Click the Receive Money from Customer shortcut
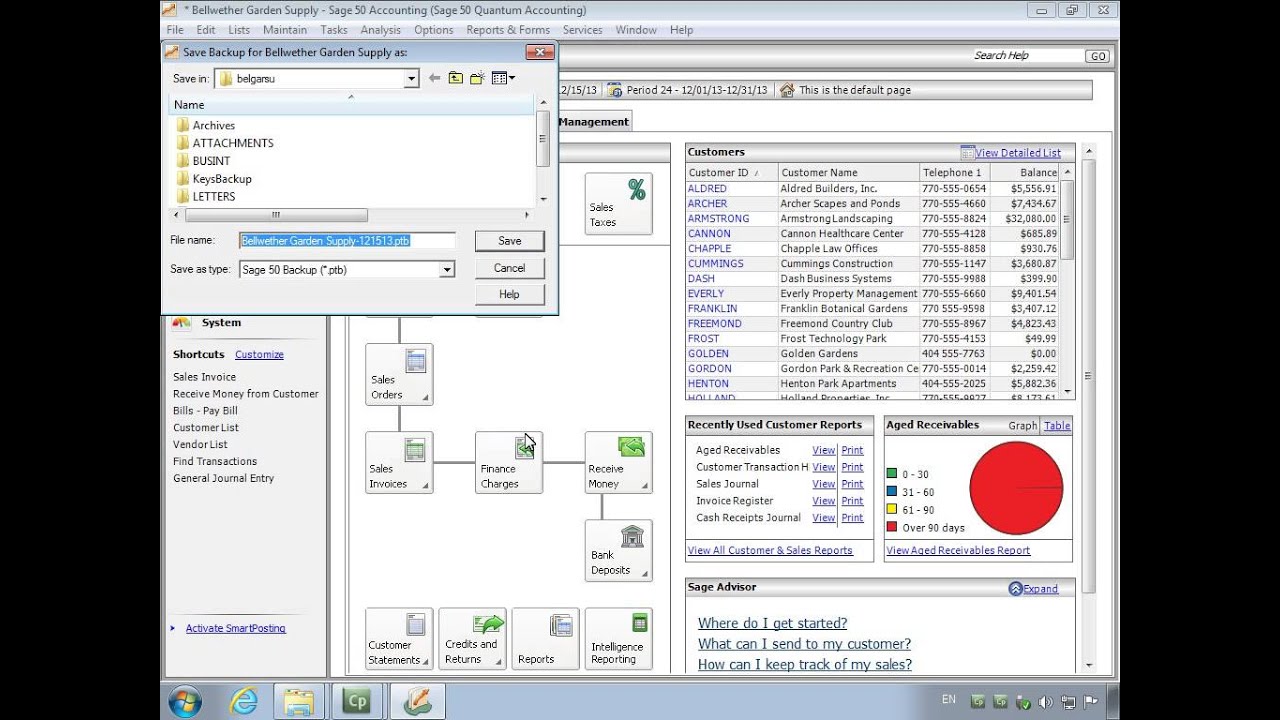The width and height of the screenshot is (1280, 720). click(x=246, y=394)
